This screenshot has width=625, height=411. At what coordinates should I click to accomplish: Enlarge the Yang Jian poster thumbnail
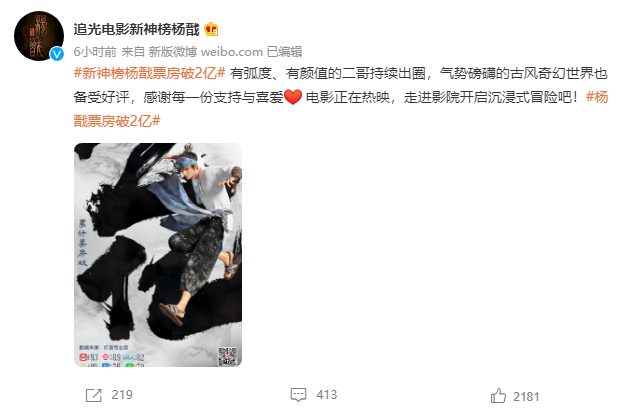pos(158,255)
